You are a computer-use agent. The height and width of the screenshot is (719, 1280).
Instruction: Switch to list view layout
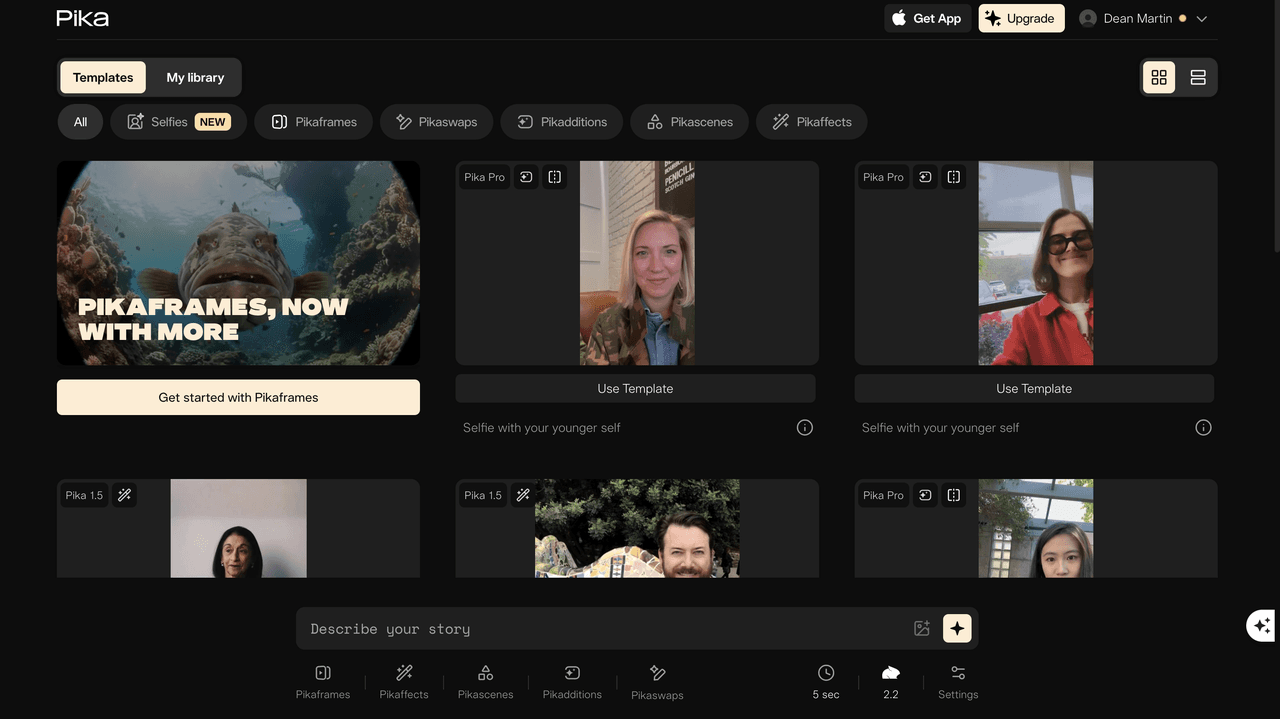tap(1198, 78)
